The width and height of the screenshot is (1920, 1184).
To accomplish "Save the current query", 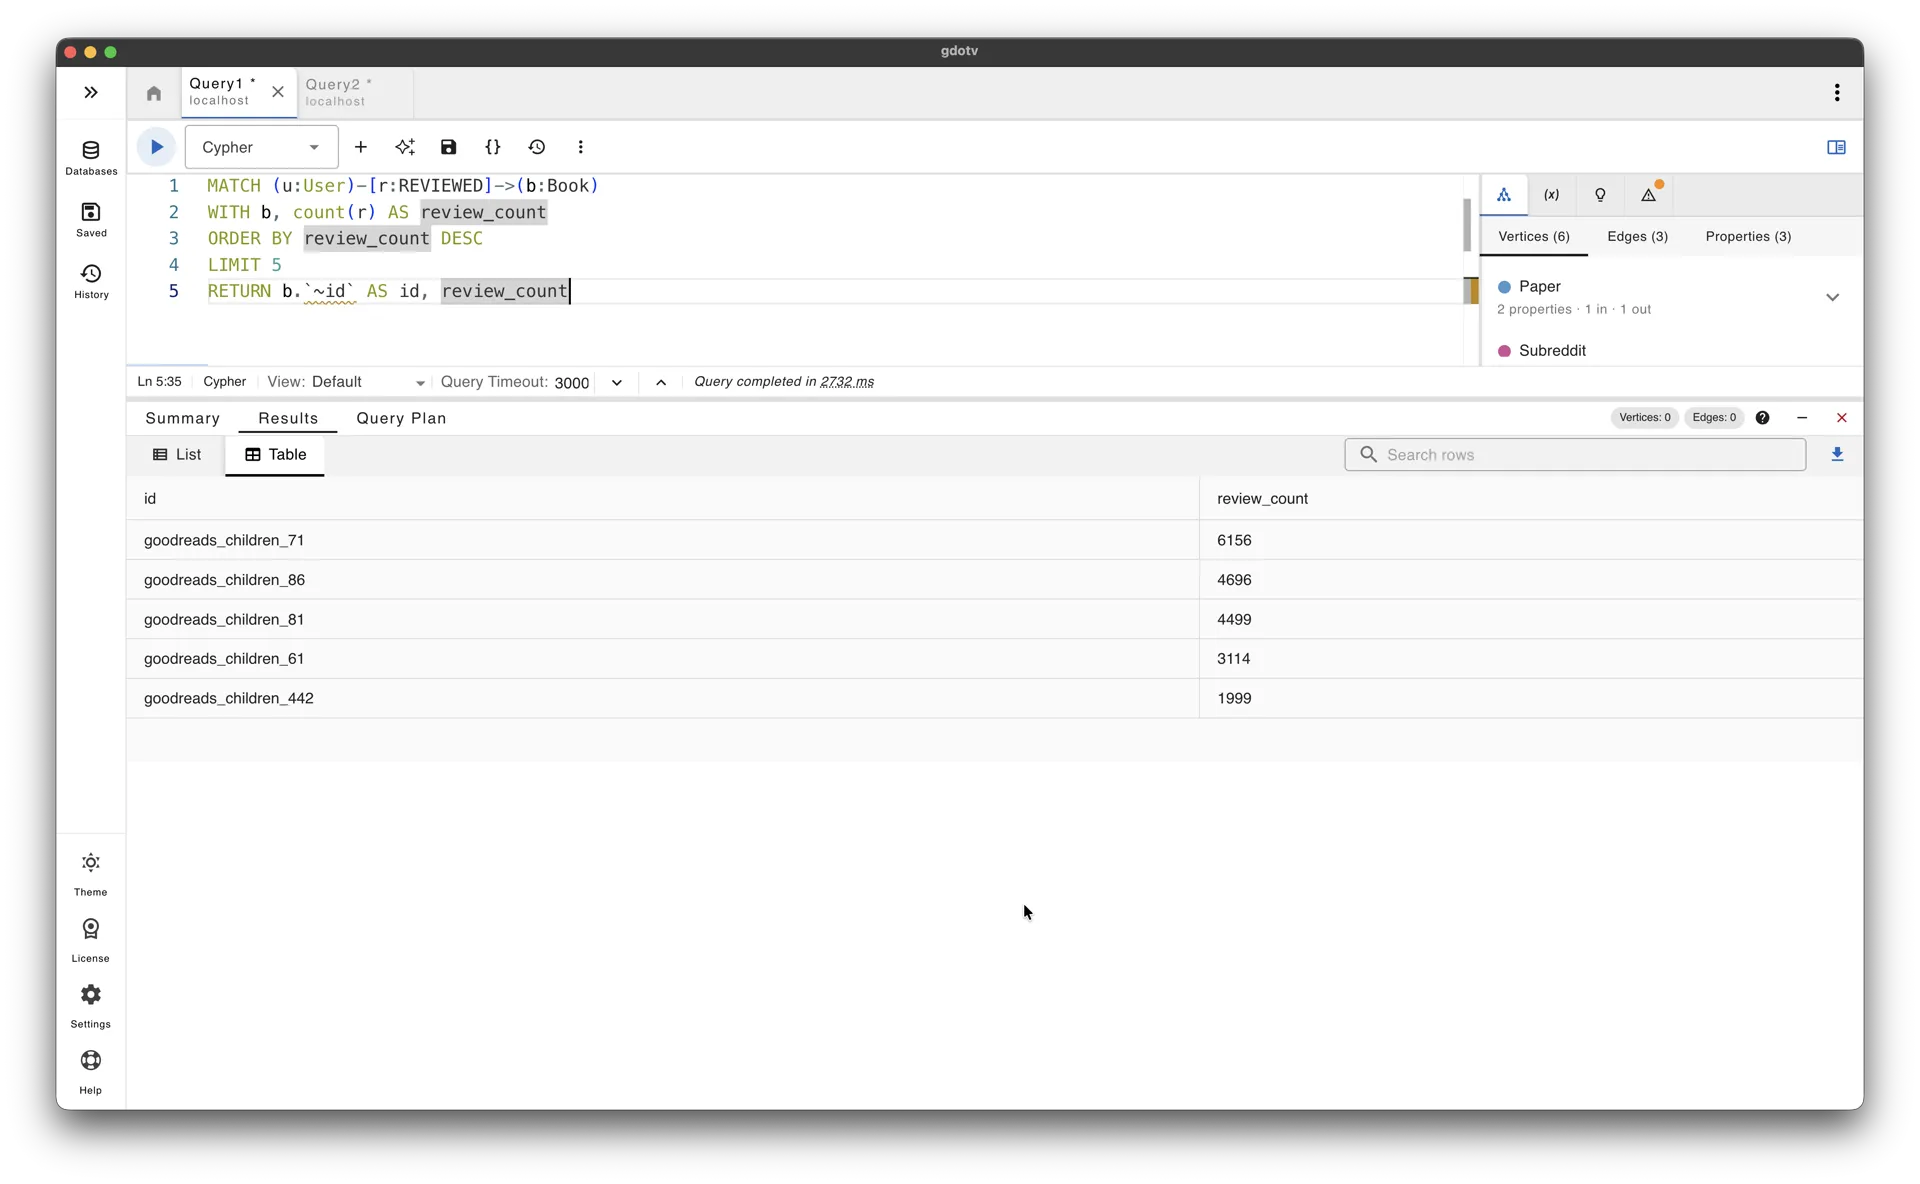I will click(x=448, y=147).
